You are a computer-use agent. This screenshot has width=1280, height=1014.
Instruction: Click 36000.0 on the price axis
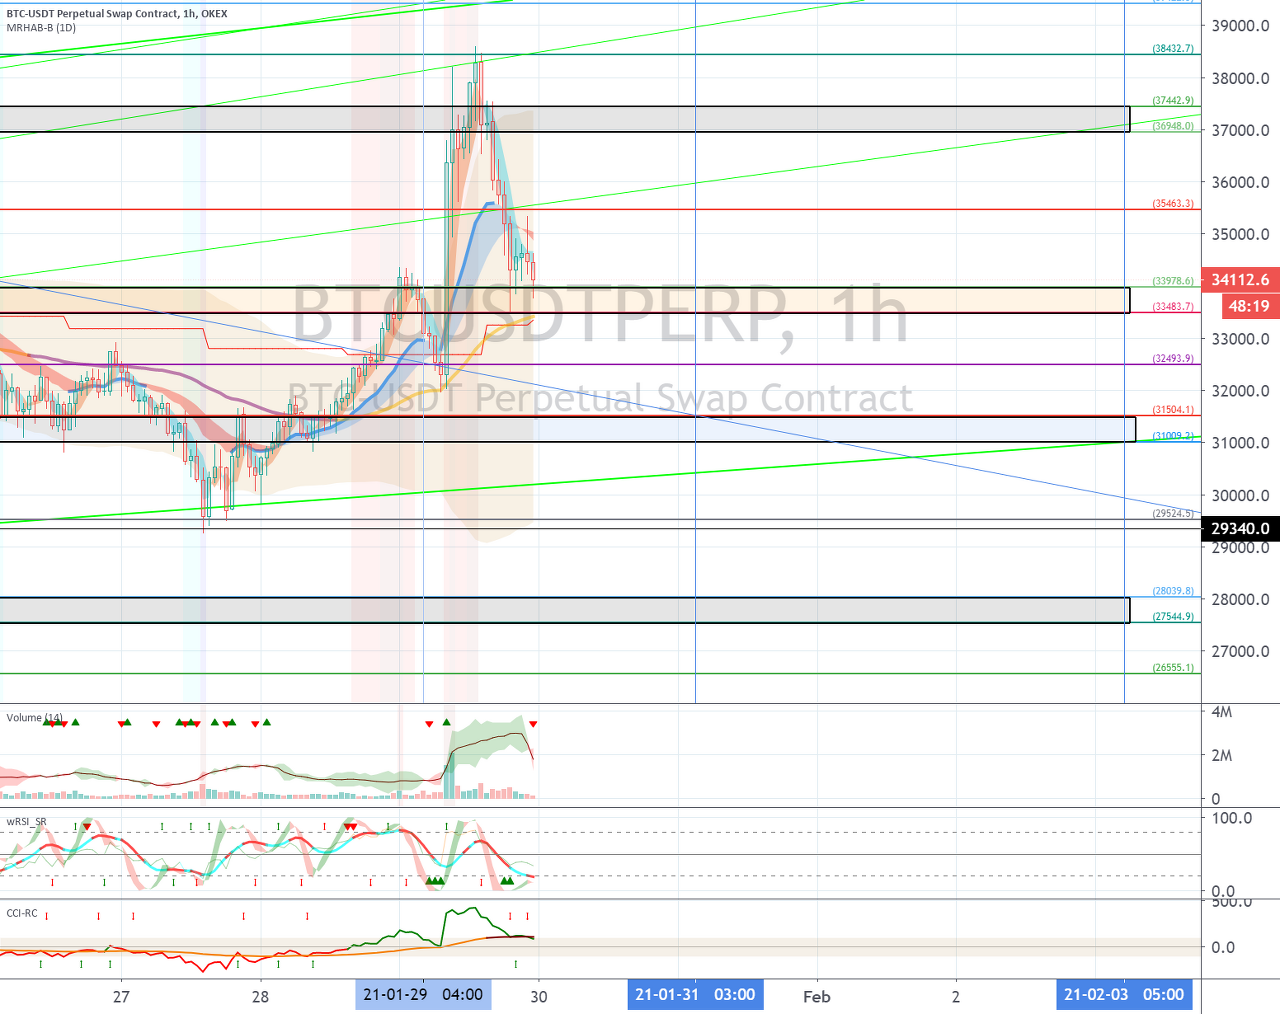pos(1240,182)
